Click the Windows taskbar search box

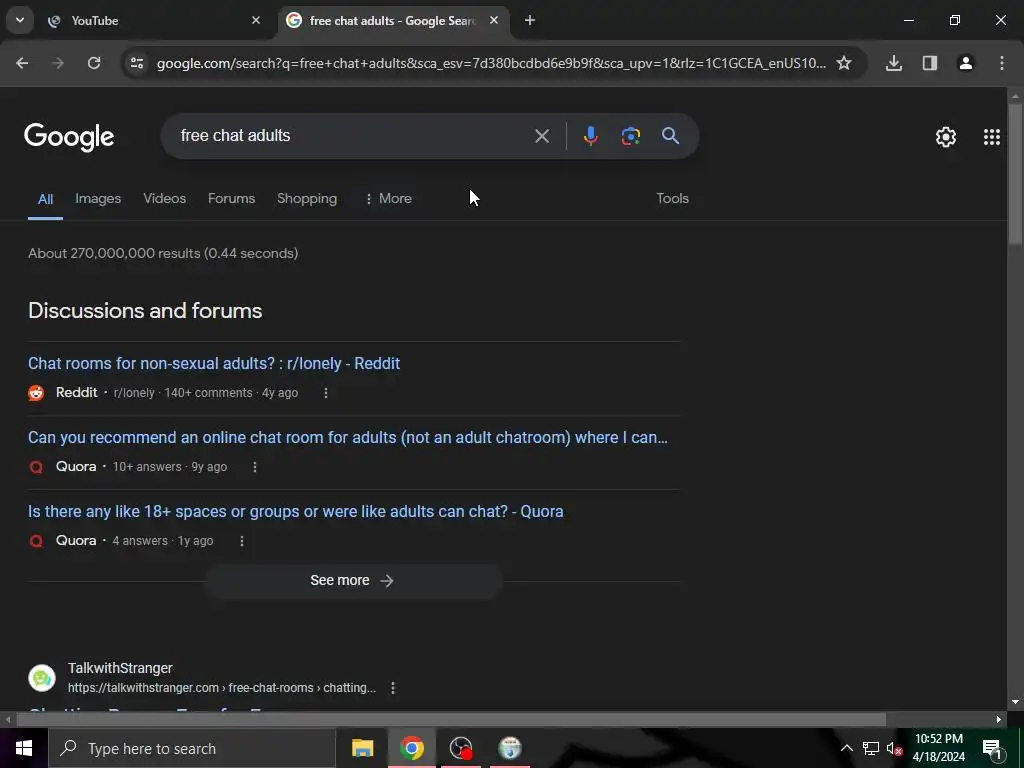click(192, 748)
